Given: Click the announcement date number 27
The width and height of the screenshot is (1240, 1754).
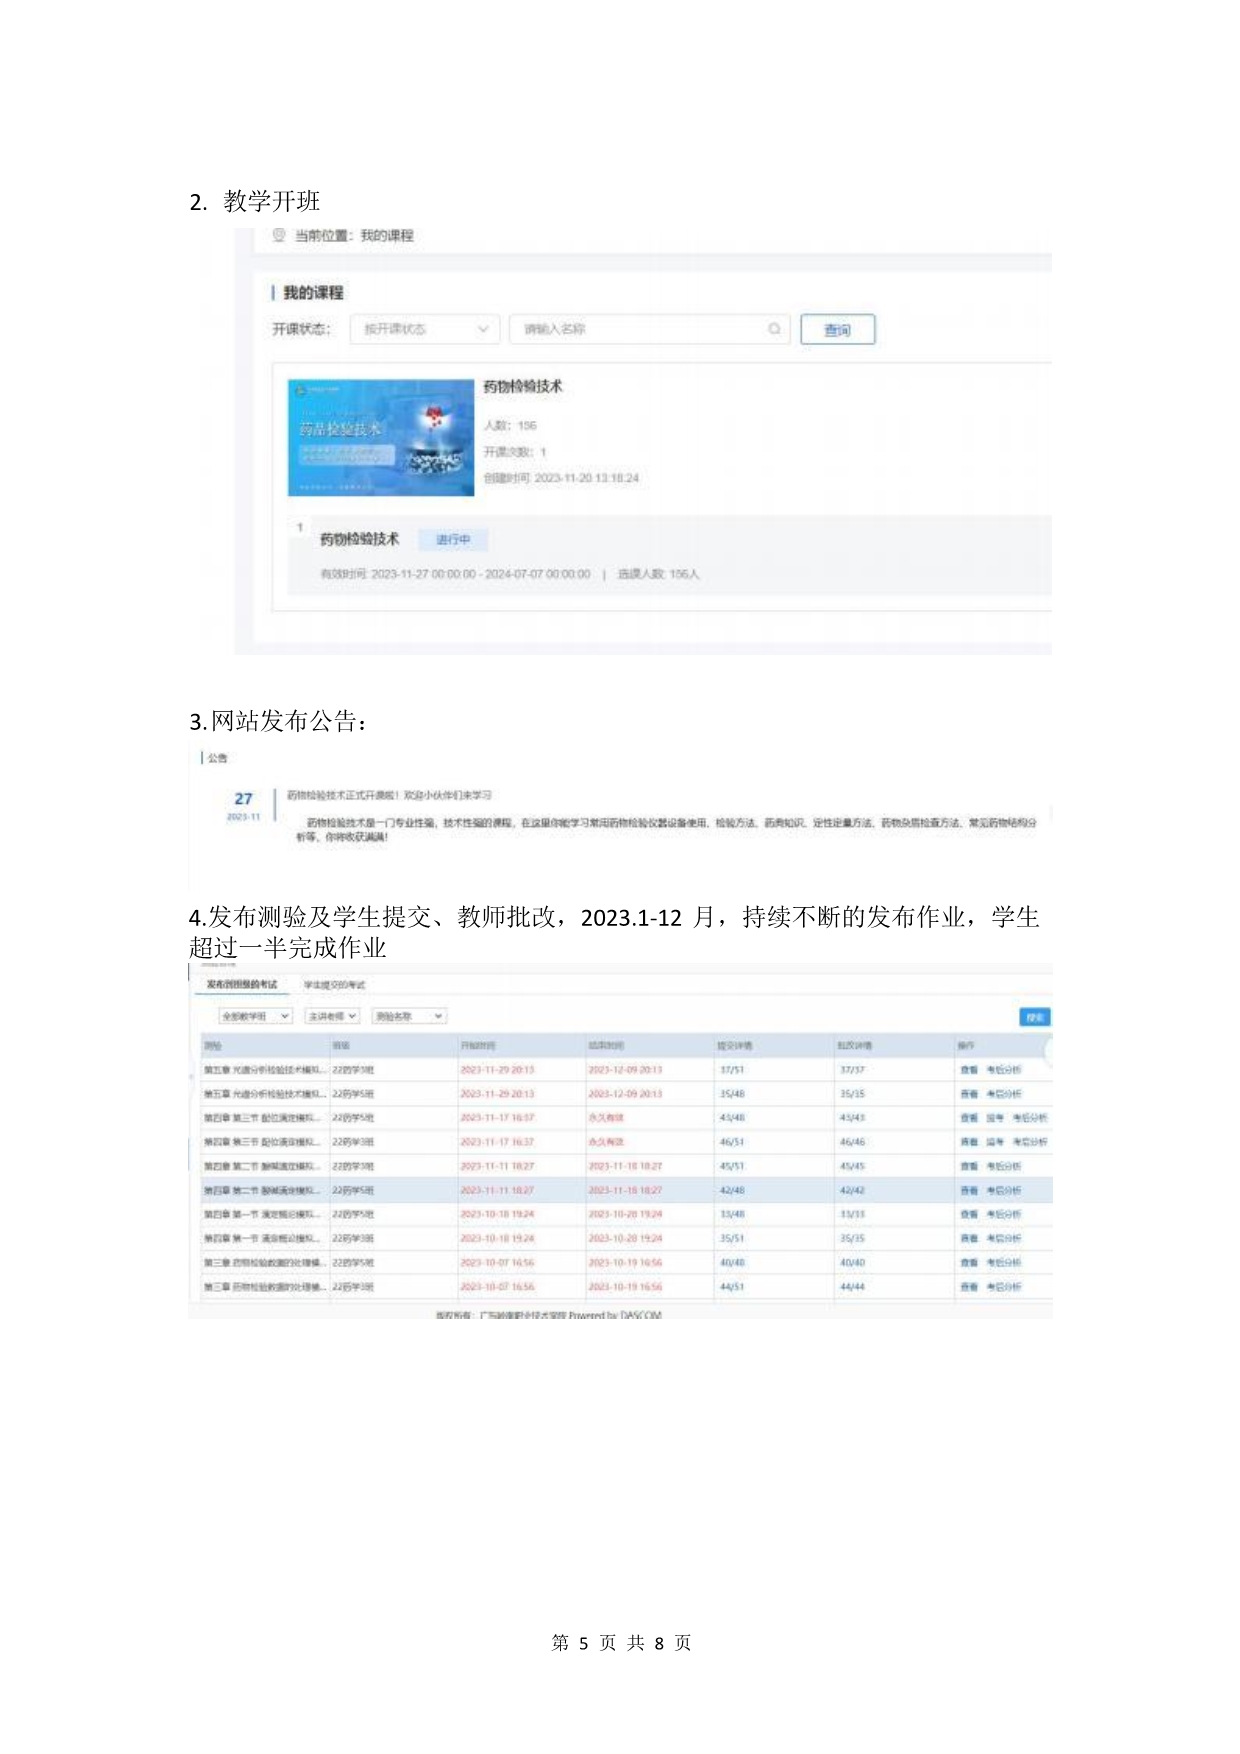Looking at the screenshot, I should [244, 798].
